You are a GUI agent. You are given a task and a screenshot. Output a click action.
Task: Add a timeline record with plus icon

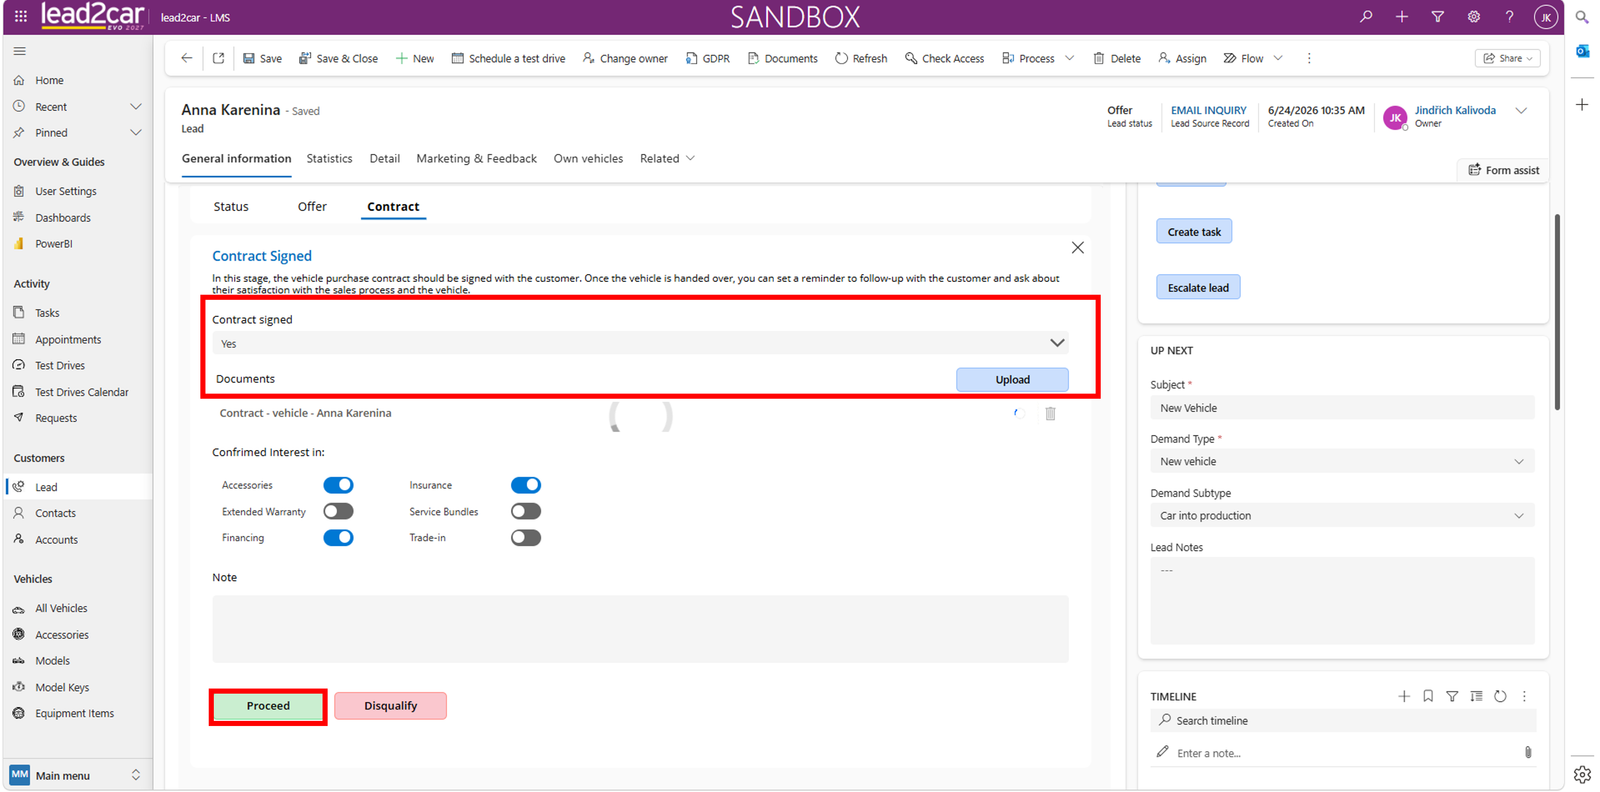[x=1404, y=696]
